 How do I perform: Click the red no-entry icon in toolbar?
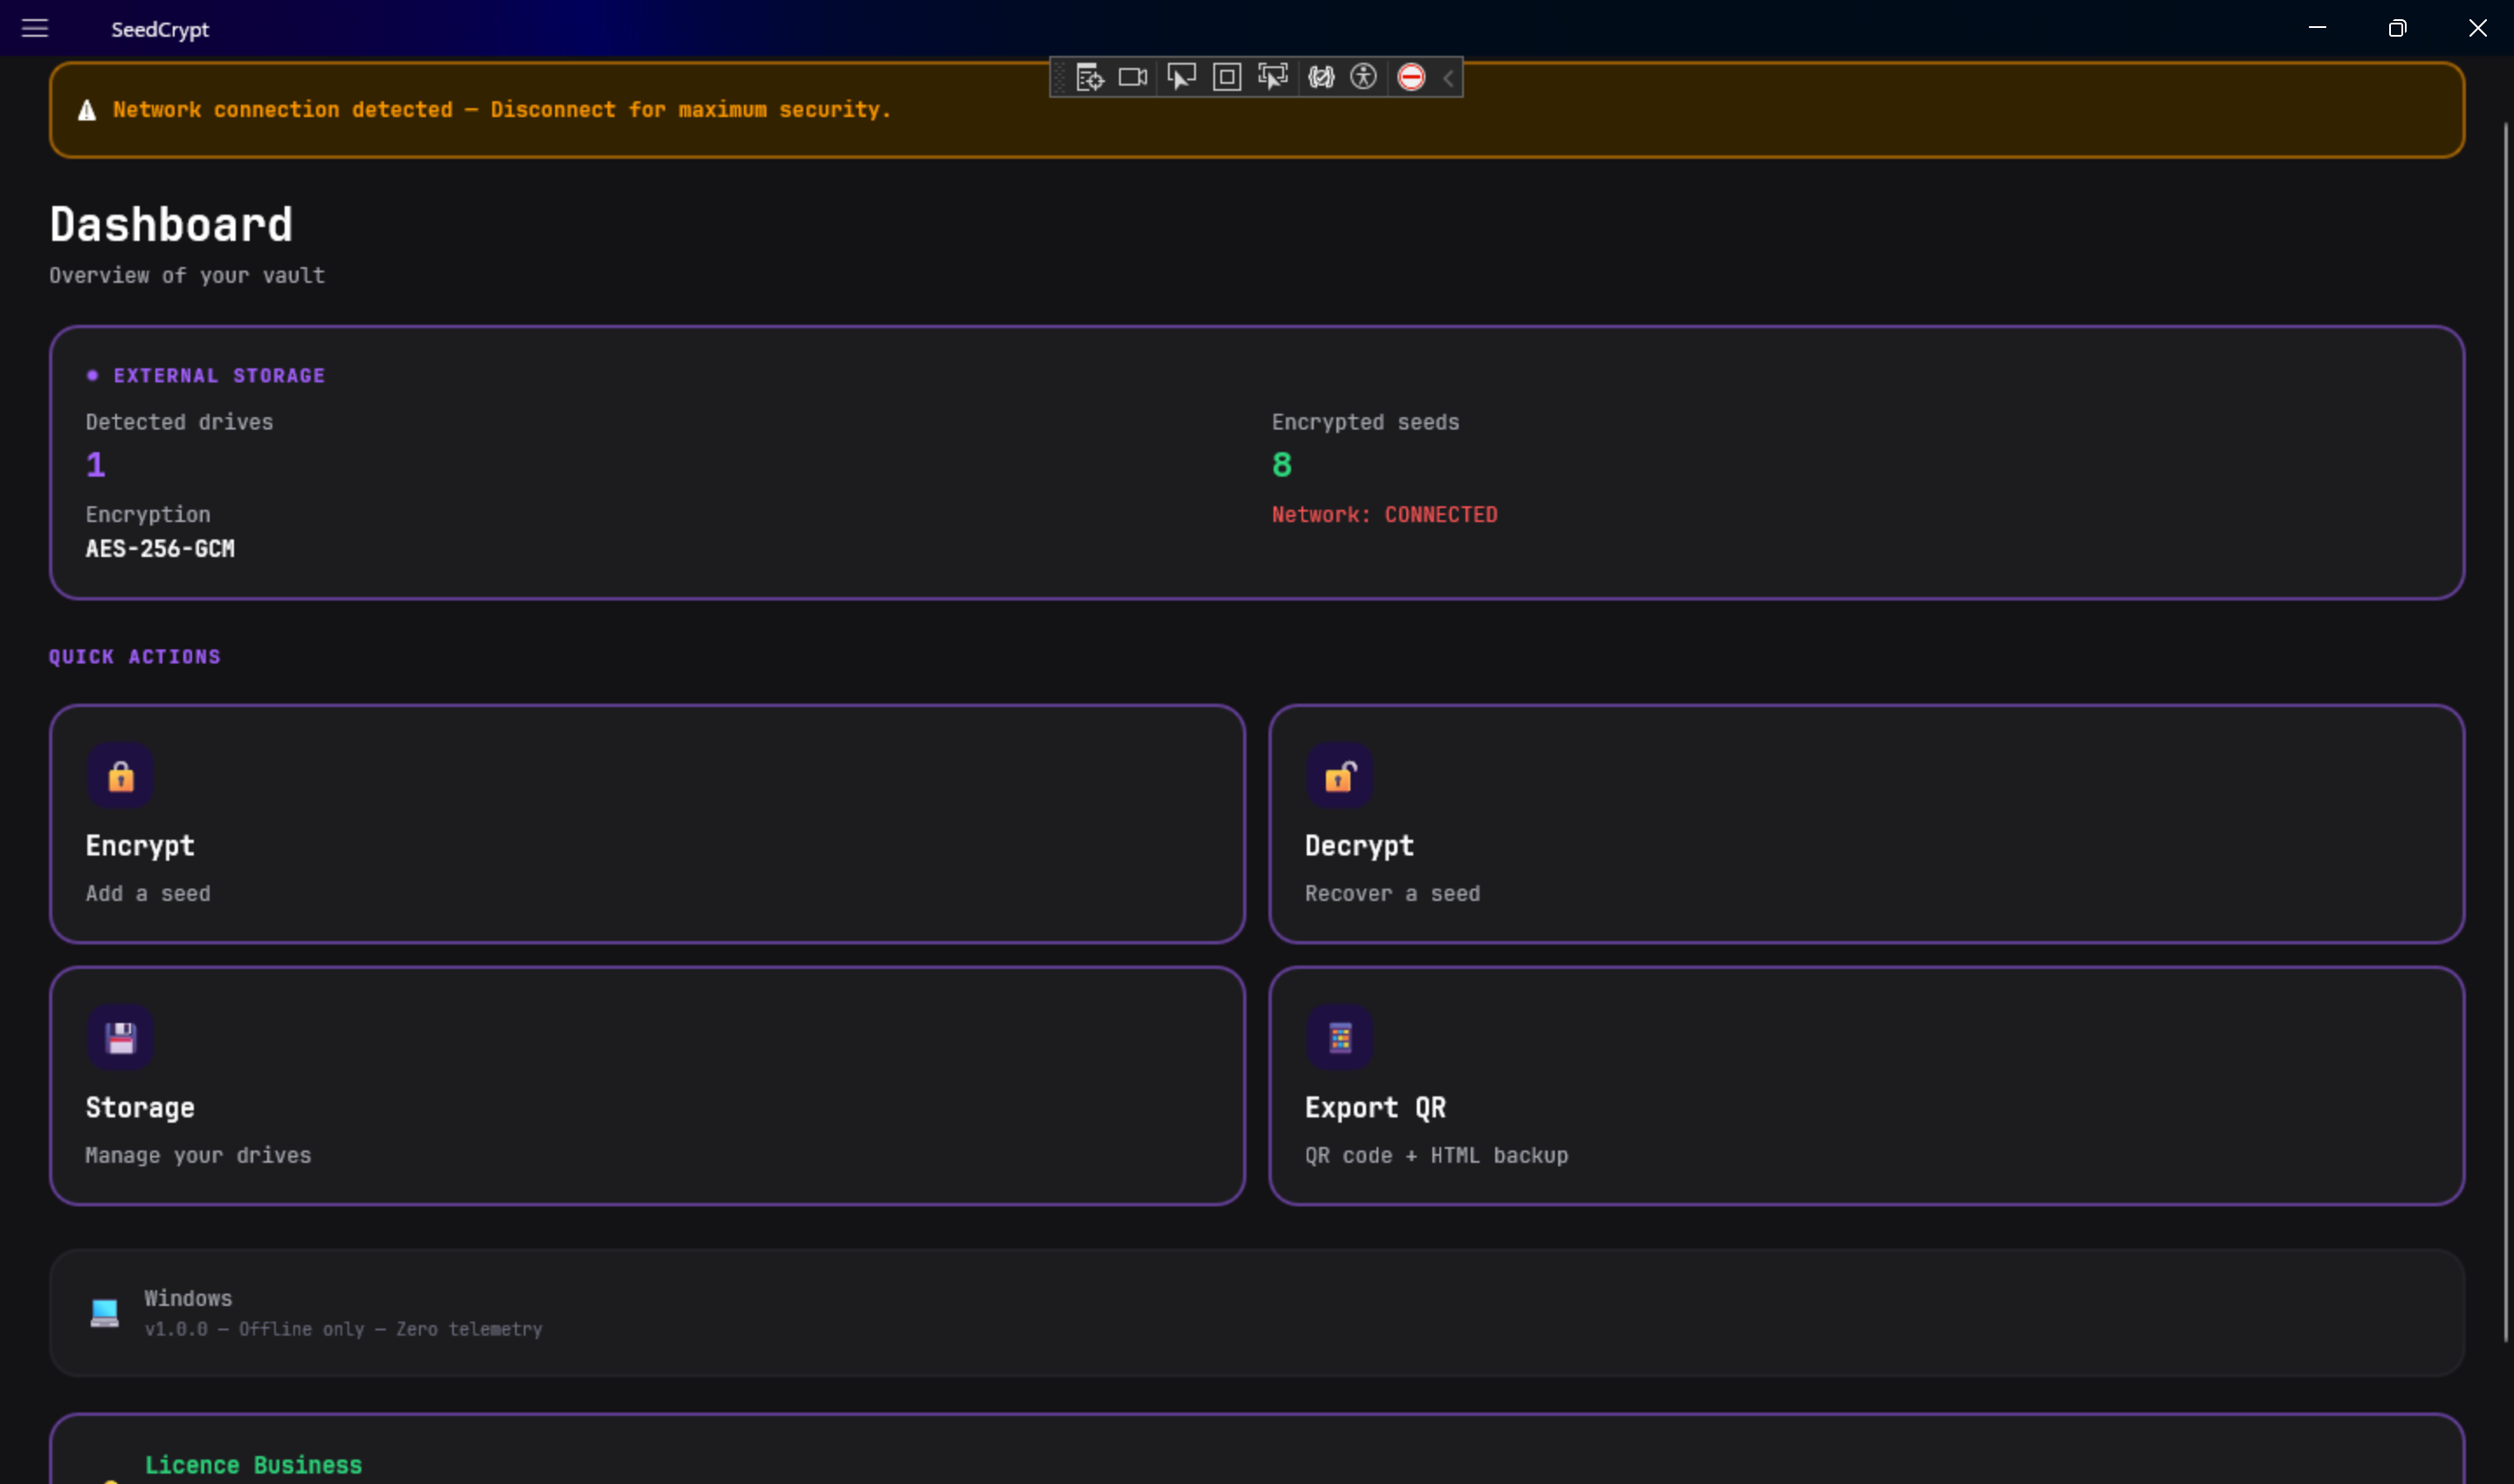pos(1411,77)
